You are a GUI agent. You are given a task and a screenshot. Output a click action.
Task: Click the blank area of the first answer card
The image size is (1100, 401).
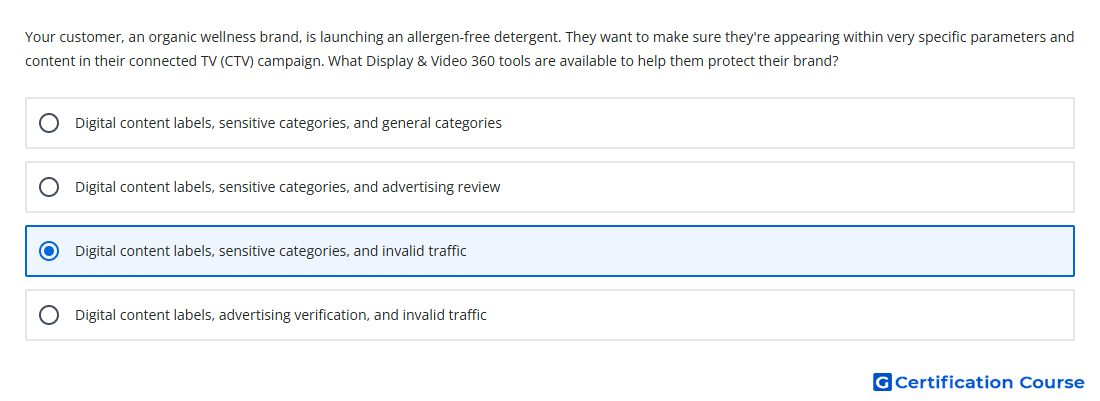point(786,123)
